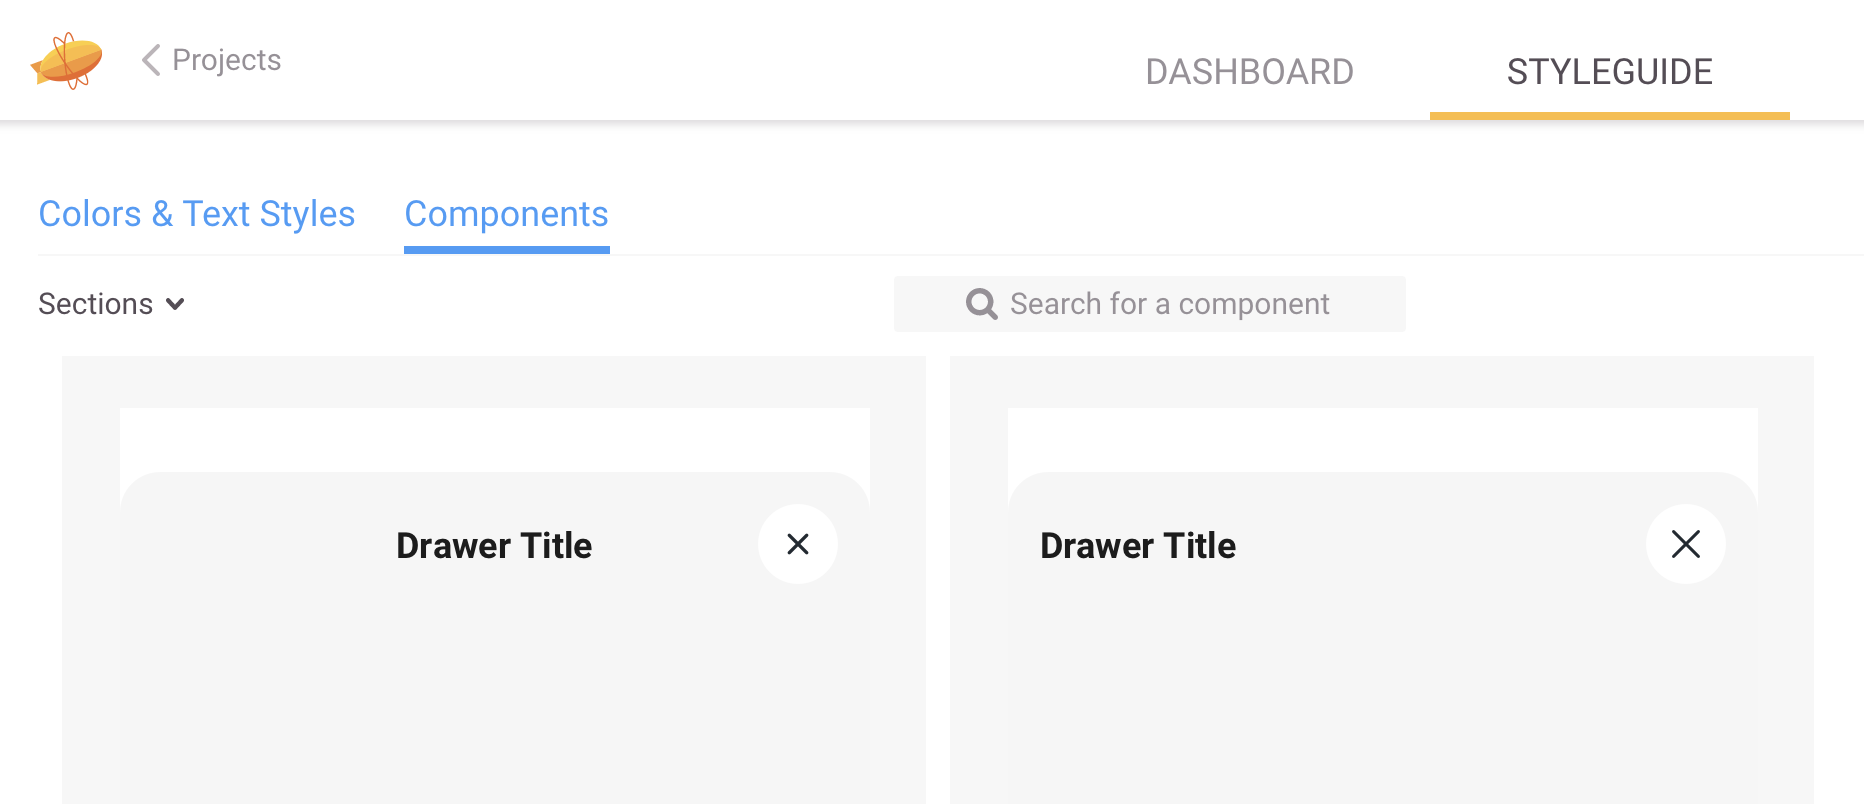
Task: Click inside the component search field
Action: [x=1170, y=304]
